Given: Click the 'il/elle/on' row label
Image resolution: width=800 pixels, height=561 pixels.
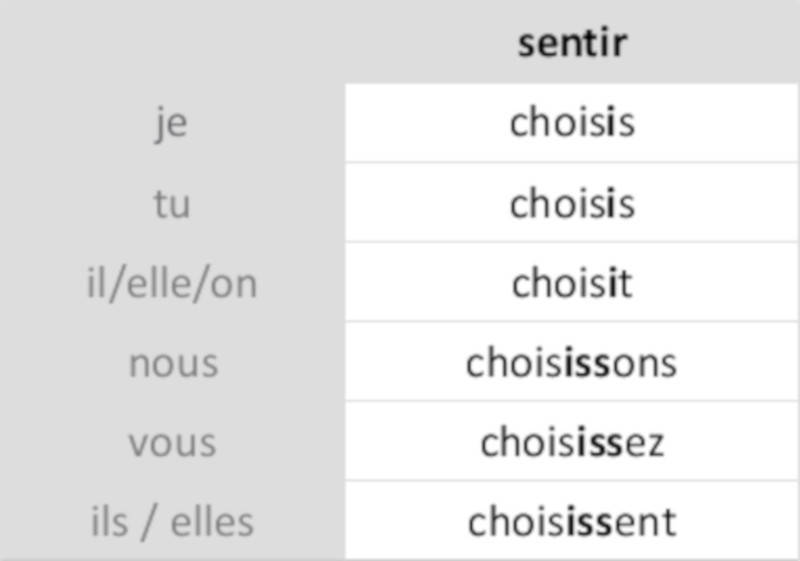Looking at the screenshot, I should (172, 283).
